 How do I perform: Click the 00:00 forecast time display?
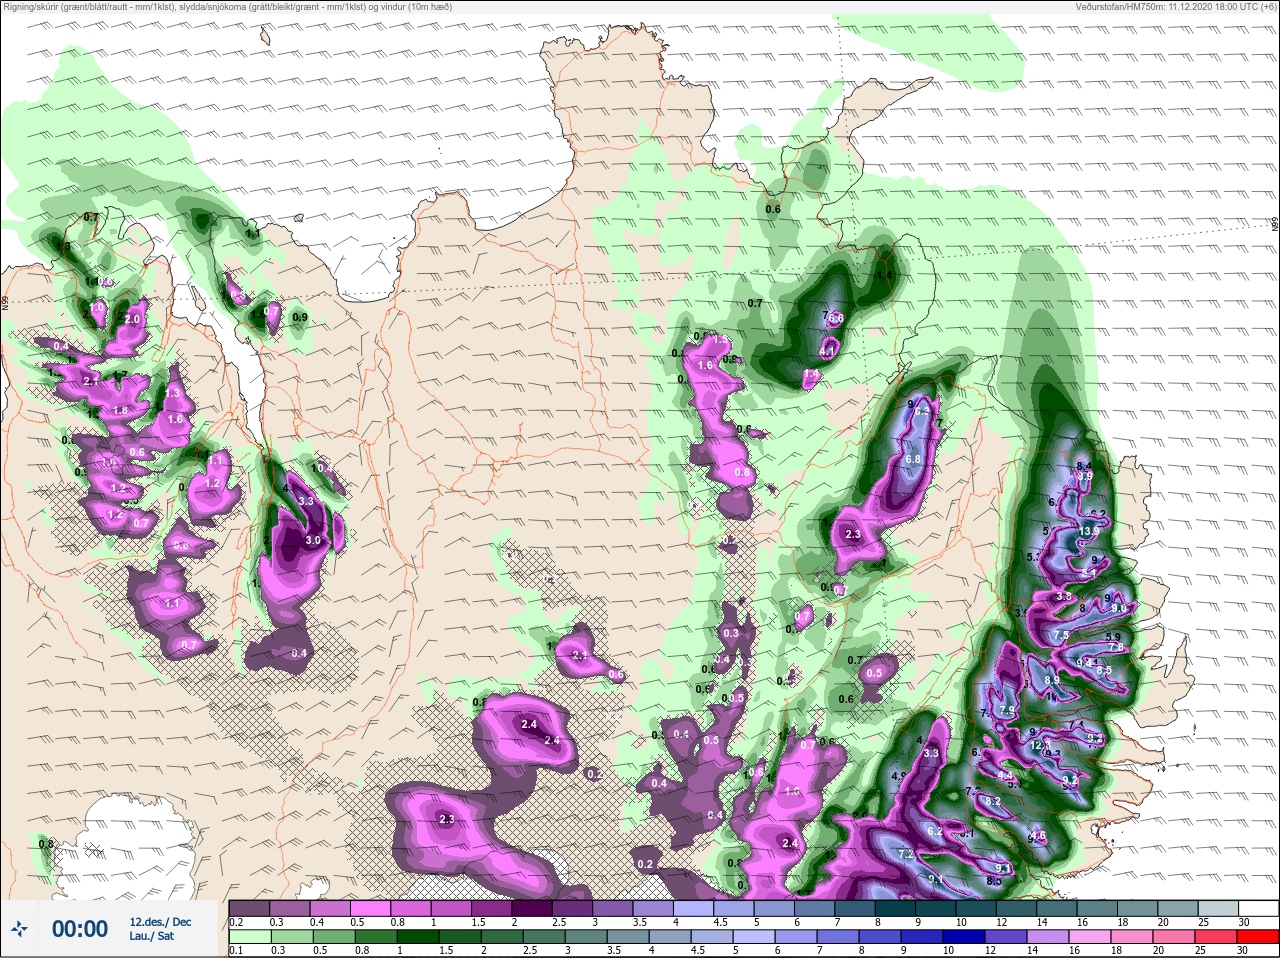click(x=80, y=929)
